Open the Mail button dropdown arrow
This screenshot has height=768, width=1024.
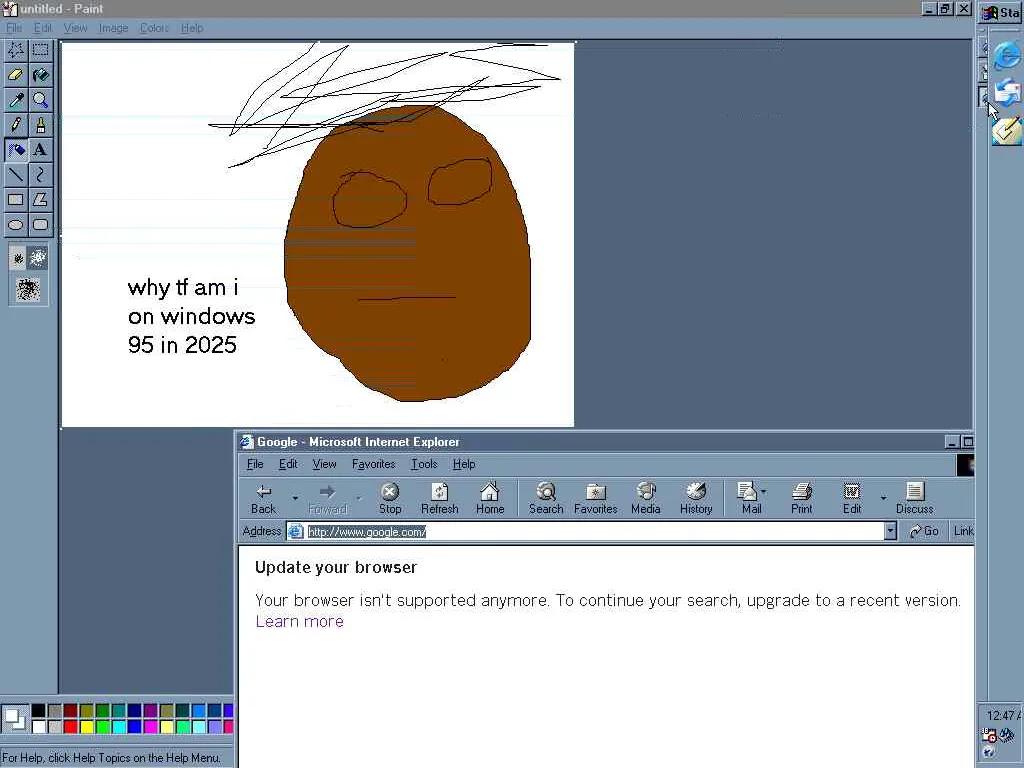point(764,491)
